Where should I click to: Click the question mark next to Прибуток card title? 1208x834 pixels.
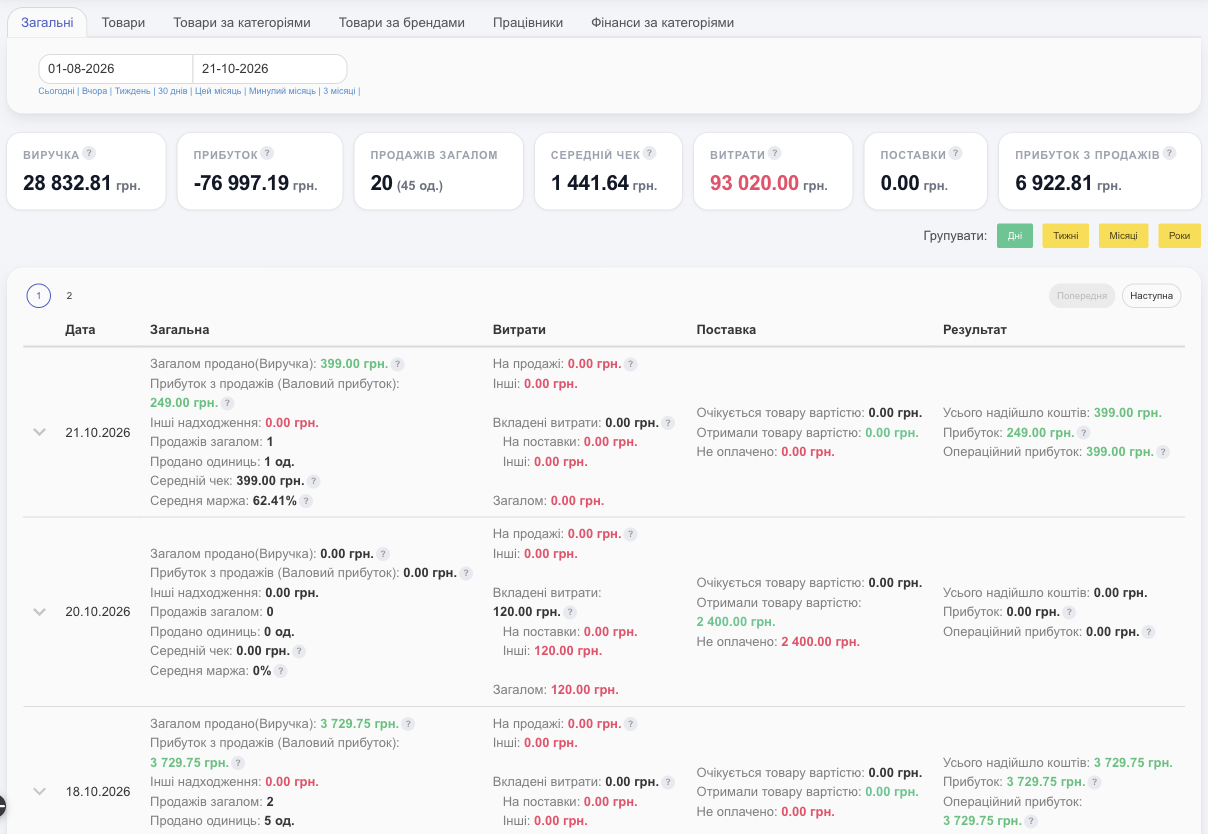click(x=267, y=153)
